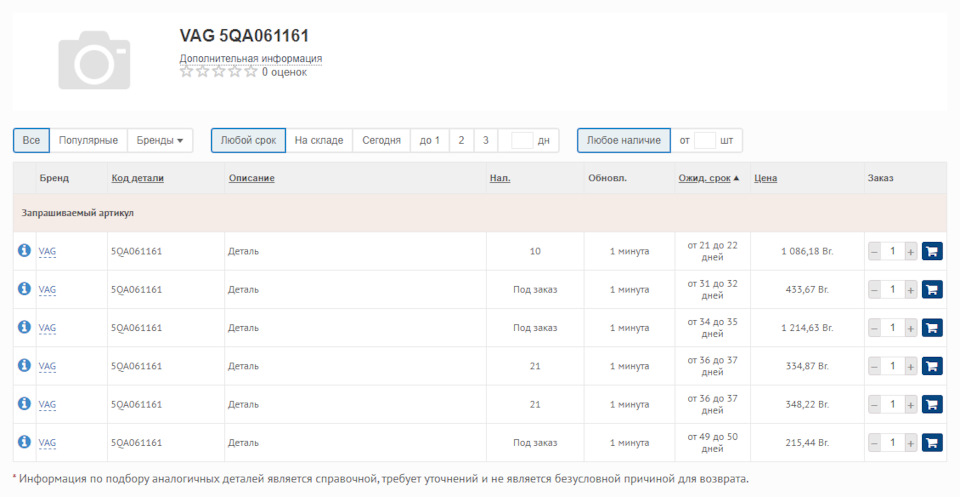960x497 pixels.
Task: Click the price '433,67 Br.'
Action: pos(807,290)
